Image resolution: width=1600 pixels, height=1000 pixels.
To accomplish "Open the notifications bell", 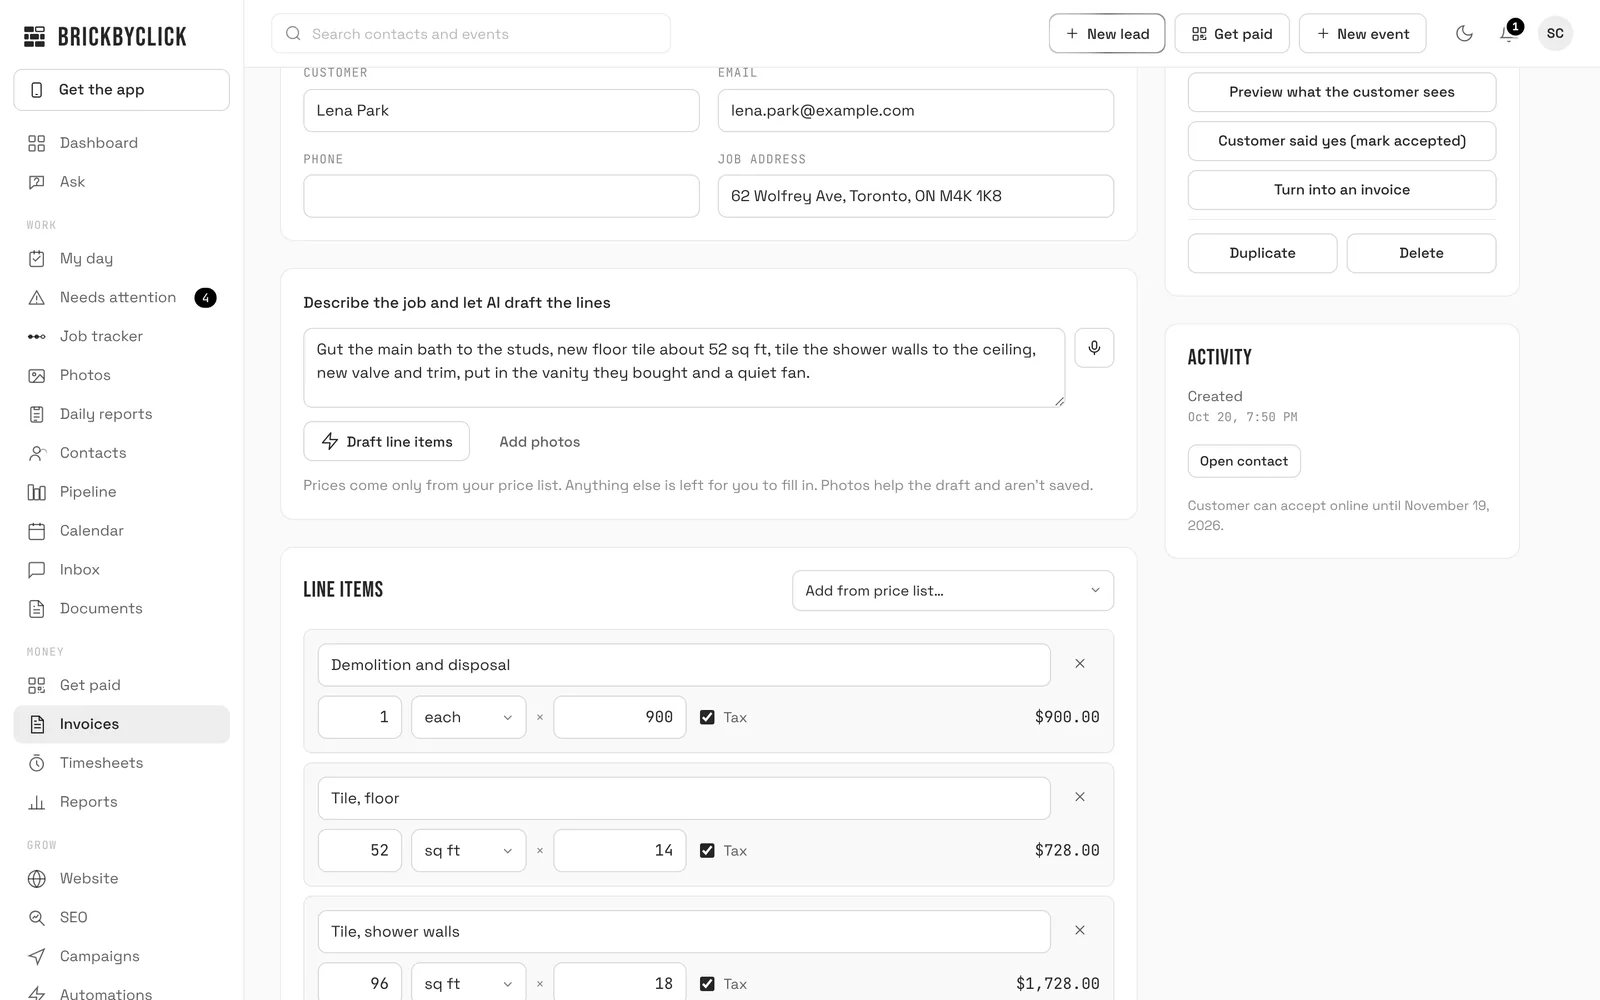I will click(1508, 33).
